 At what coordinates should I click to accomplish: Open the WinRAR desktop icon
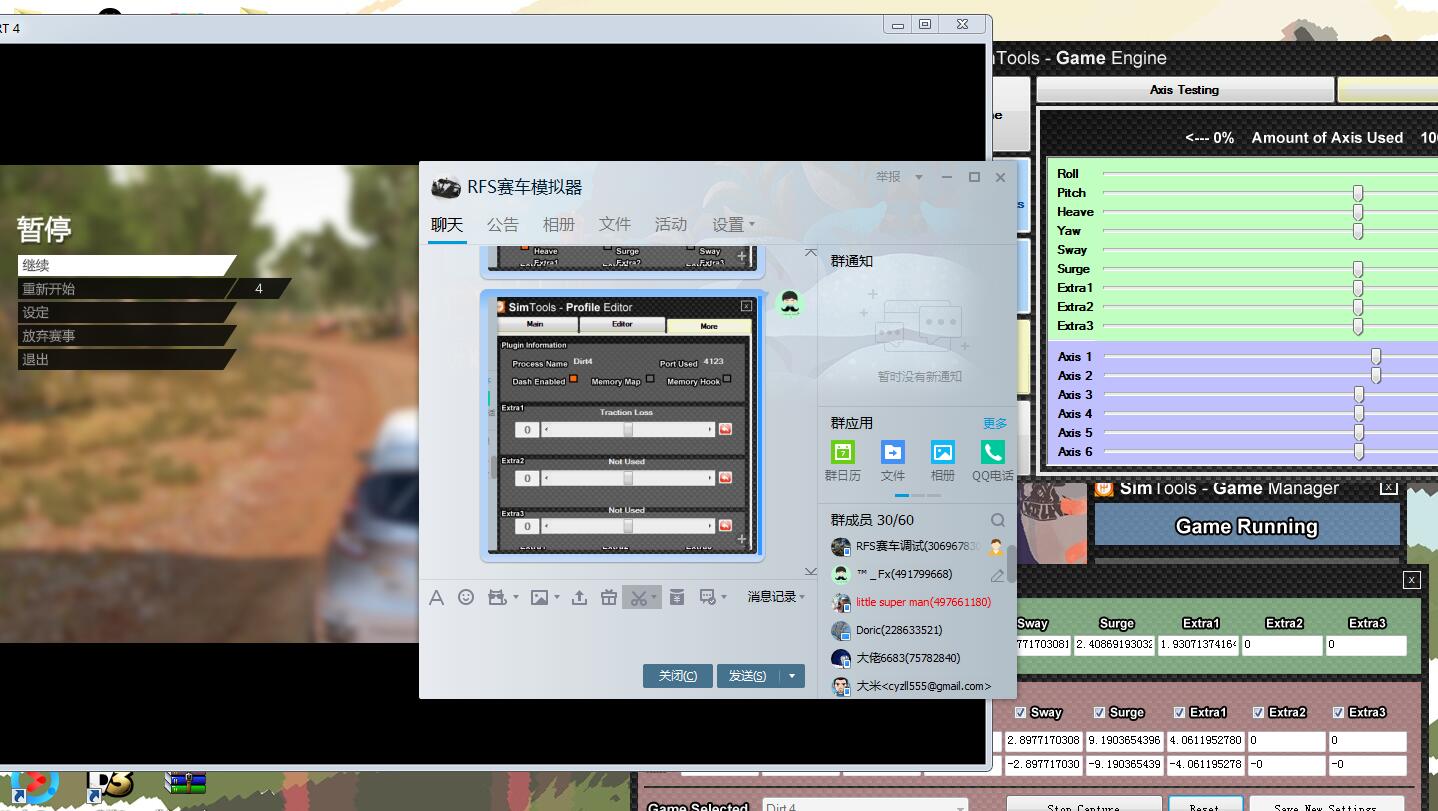pos(187,783)
